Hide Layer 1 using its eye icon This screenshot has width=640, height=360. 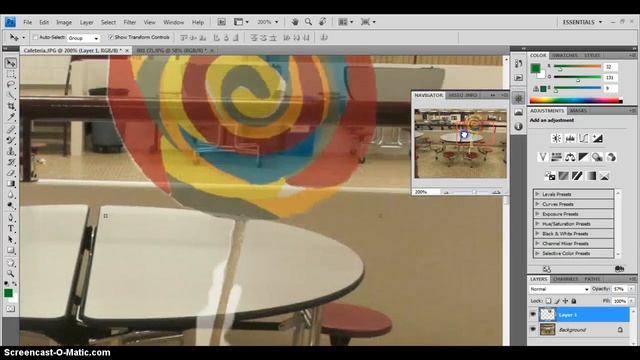[x=533, y=315]
